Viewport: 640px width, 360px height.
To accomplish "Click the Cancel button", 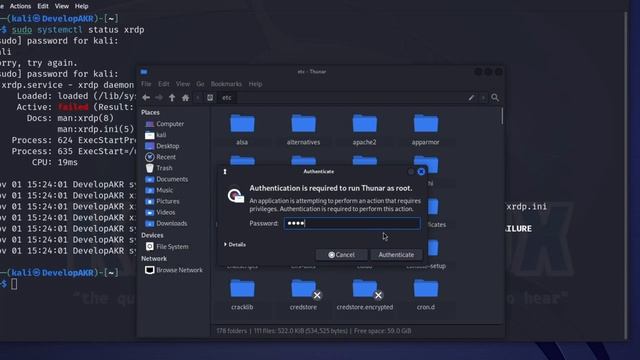I will 342,255.
